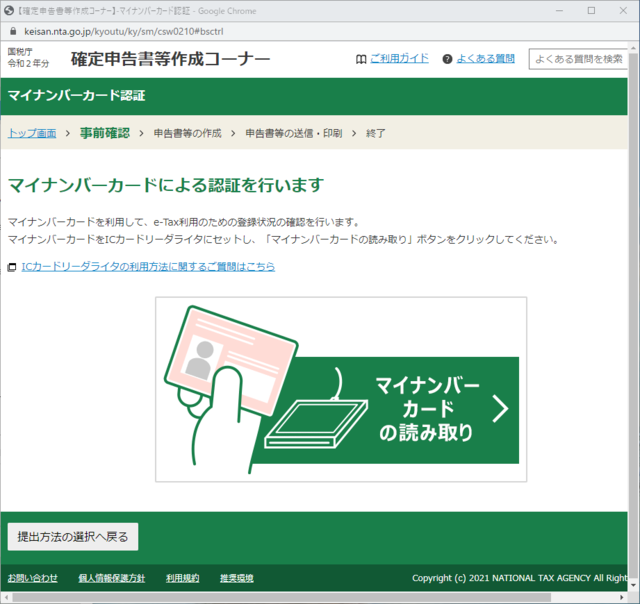
Task: Click the マイナンバーカードの読み取り card reader button
Action: pyautogui.click(x=341, y=389)
